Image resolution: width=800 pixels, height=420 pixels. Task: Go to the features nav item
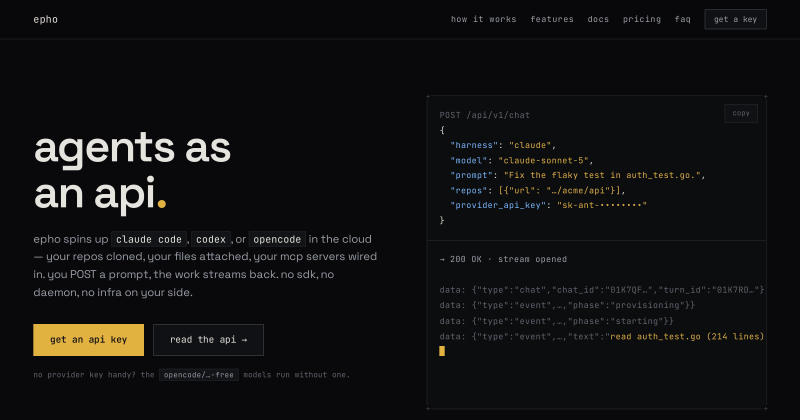tap(552, 19)
